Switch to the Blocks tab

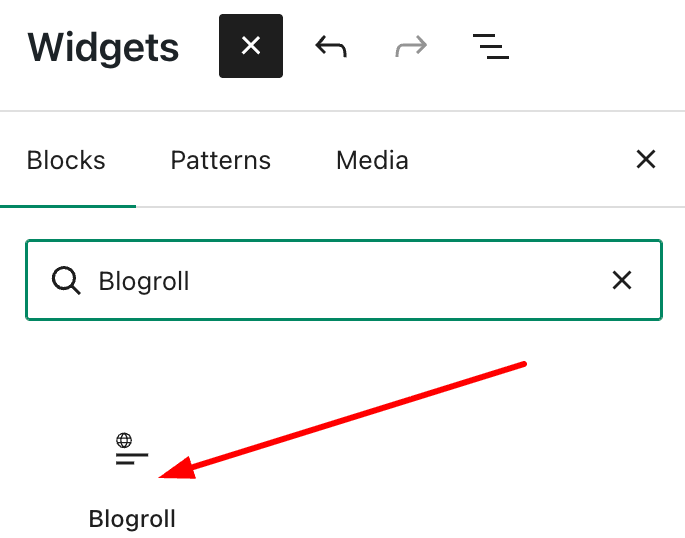[x=66, y=160]
